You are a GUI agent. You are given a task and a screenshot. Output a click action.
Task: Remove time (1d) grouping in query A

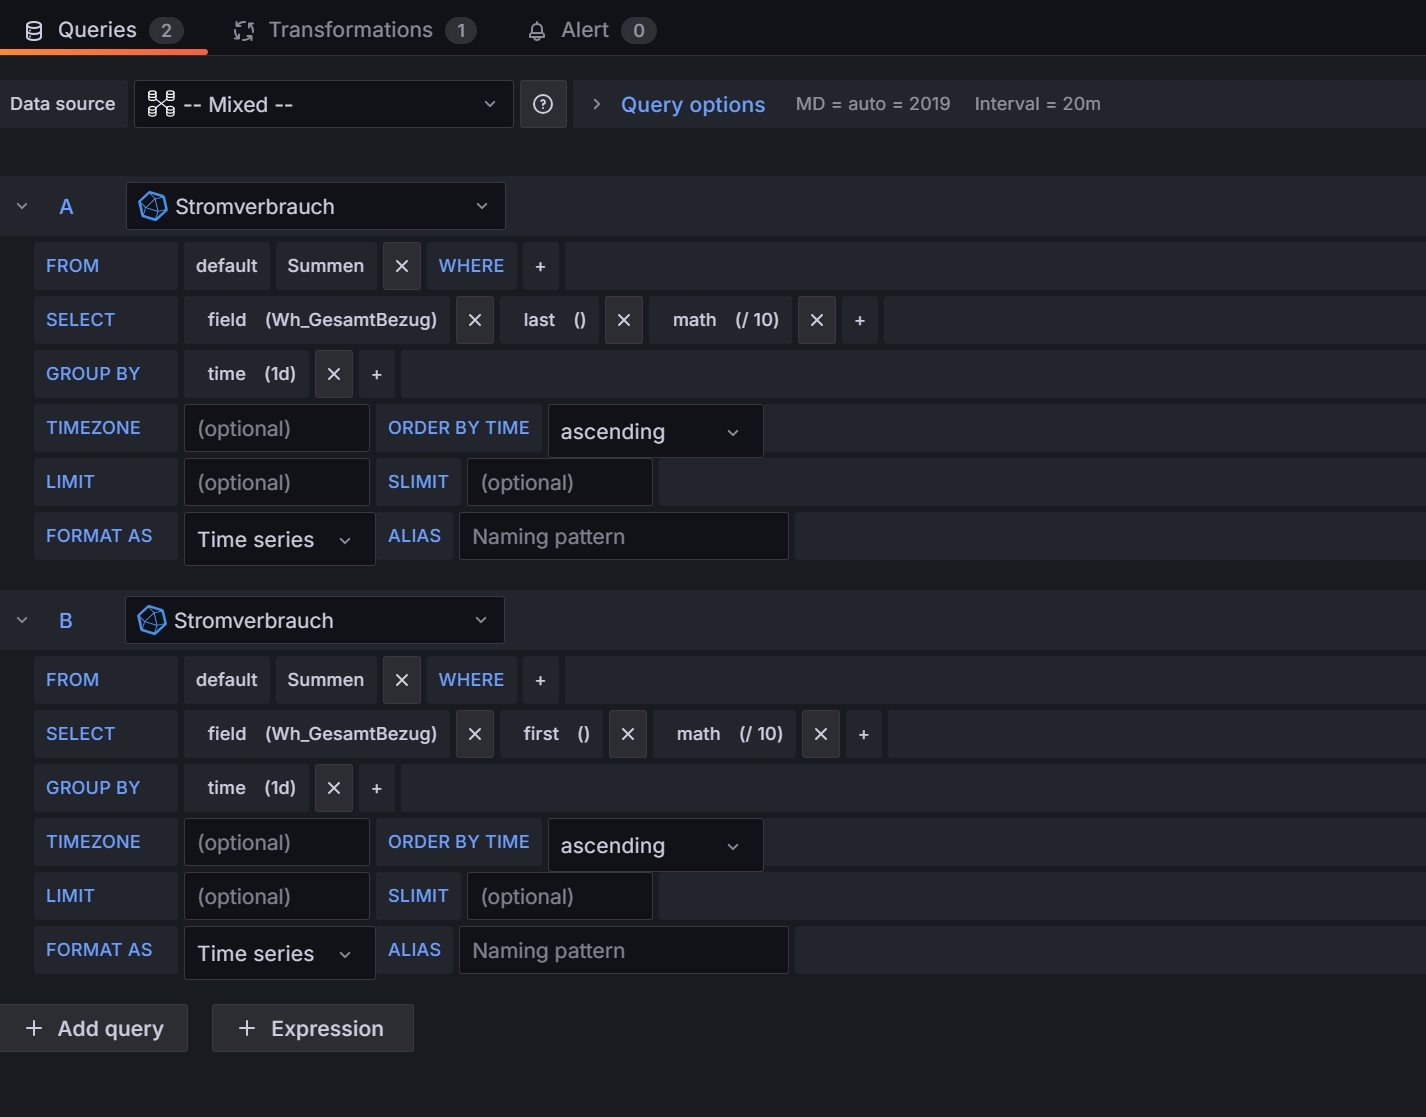coord(334,374)
